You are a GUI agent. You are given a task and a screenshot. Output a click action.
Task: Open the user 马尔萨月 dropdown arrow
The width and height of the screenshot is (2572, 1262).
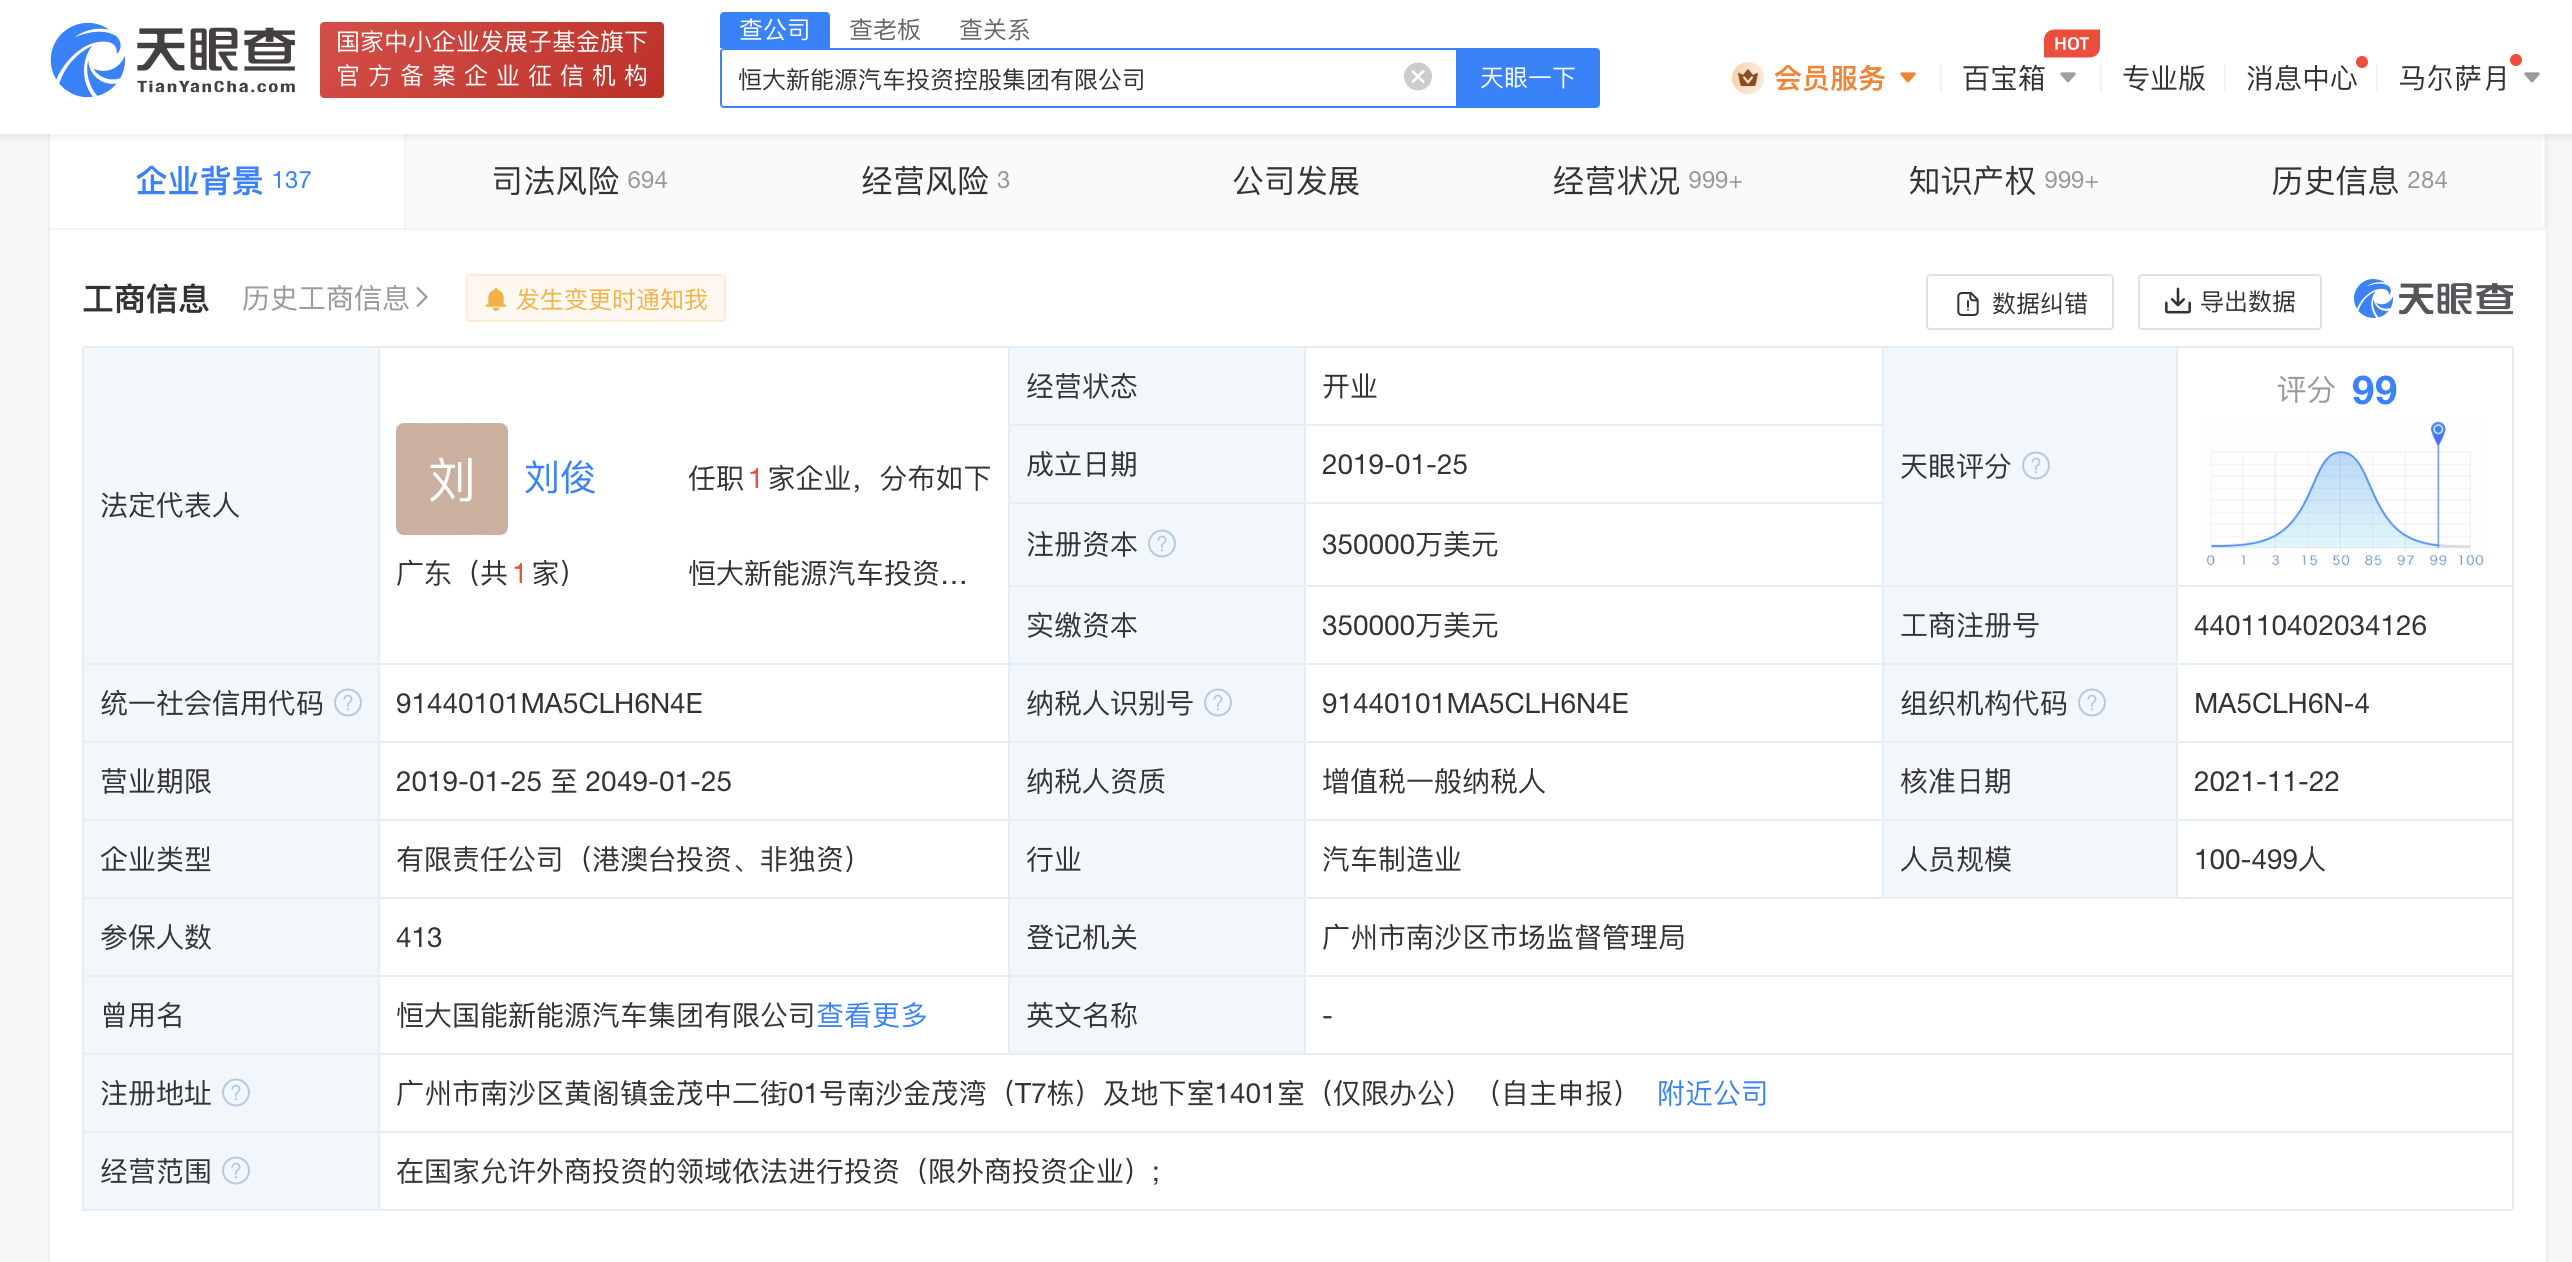2532,77
